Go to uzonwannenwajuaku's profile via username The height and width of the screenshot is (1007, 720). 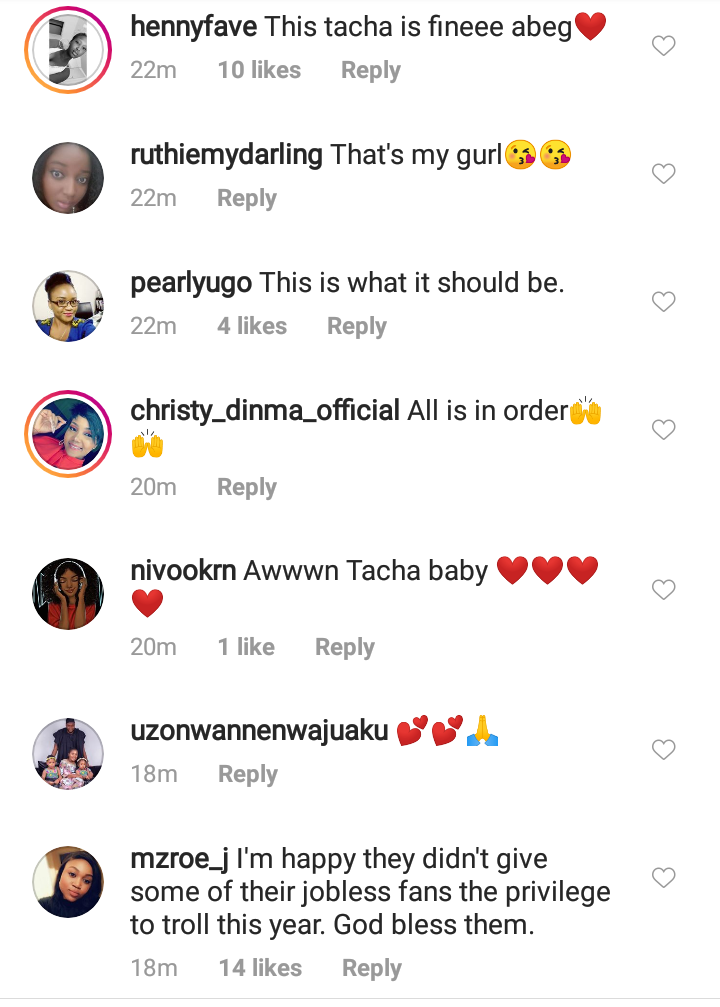259,731
